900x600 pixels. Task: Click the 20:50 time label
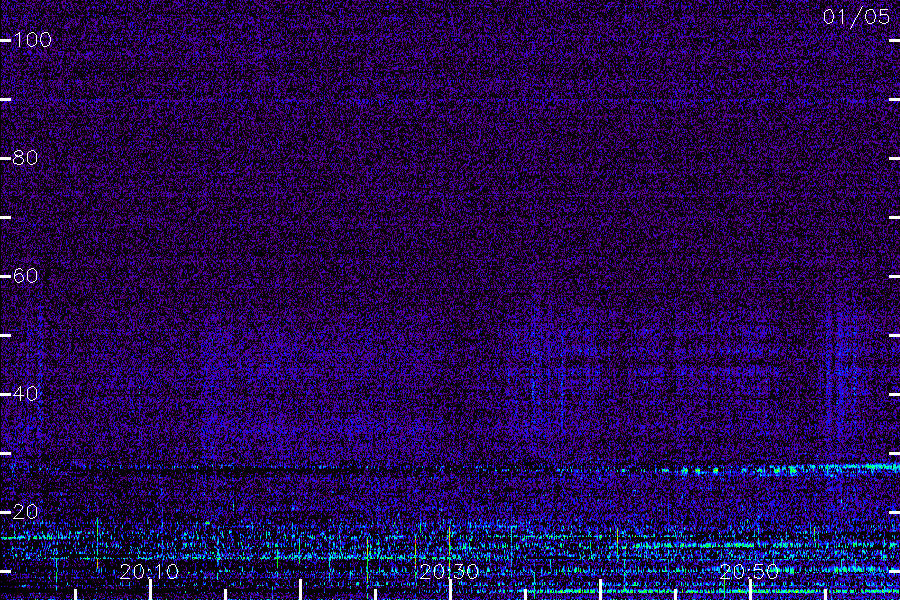pyautogui.click(x=750, y=571)
